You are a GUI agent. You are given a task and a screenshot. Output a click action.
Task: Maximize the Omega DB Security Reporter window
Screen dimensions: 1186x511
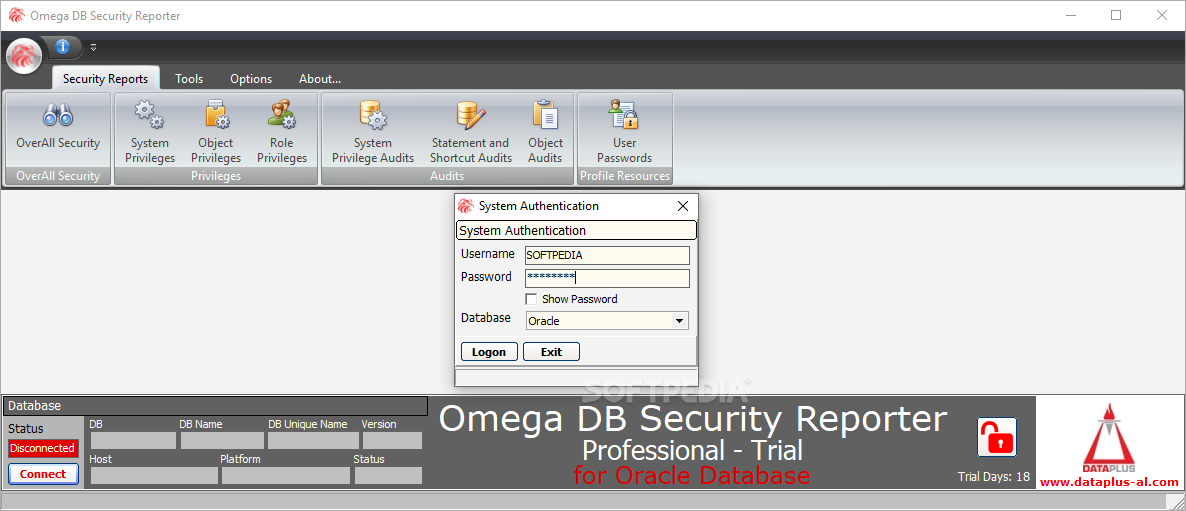click(1116, 15)
